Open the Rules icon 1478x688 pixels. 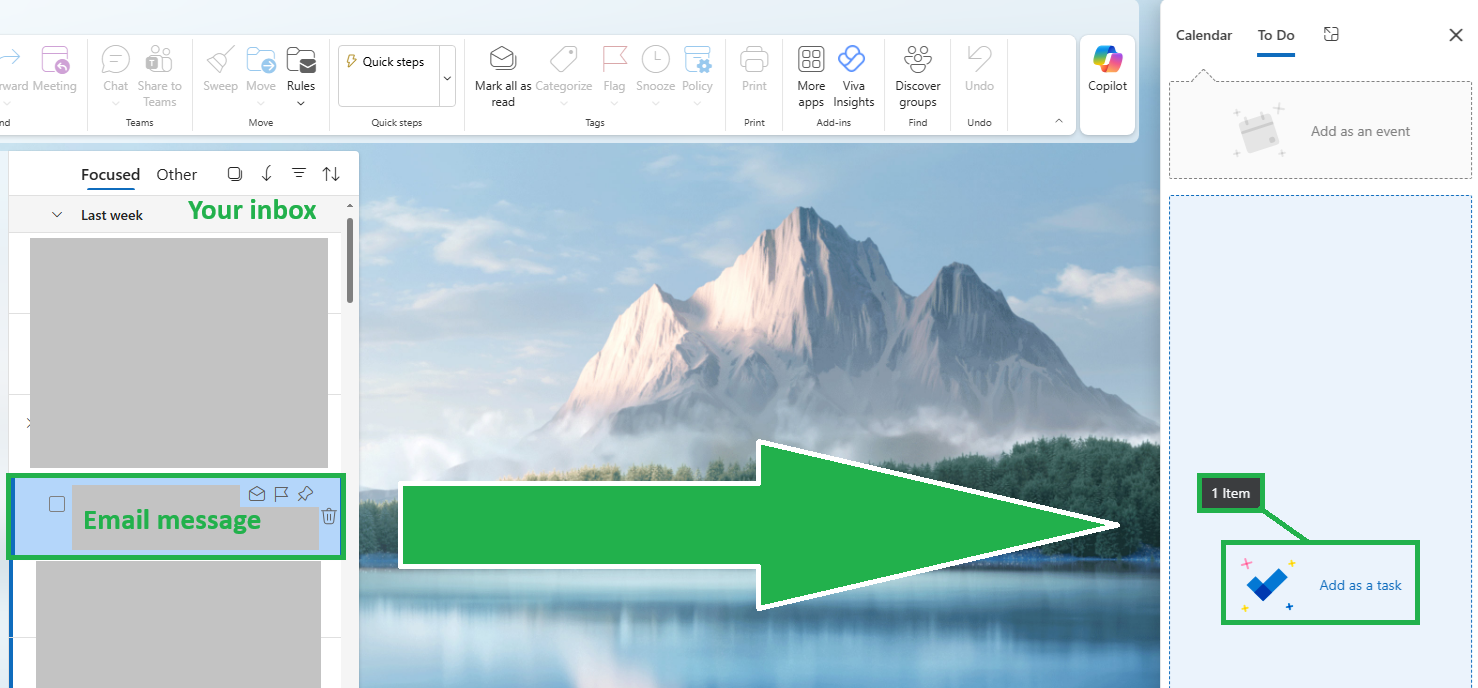301,60
